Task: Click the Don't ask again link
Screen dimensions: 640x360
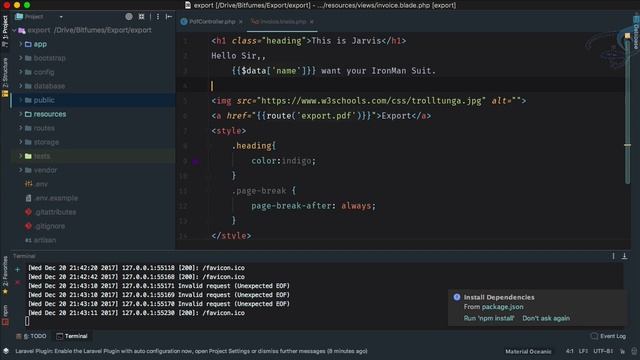Action: (546, 318)
